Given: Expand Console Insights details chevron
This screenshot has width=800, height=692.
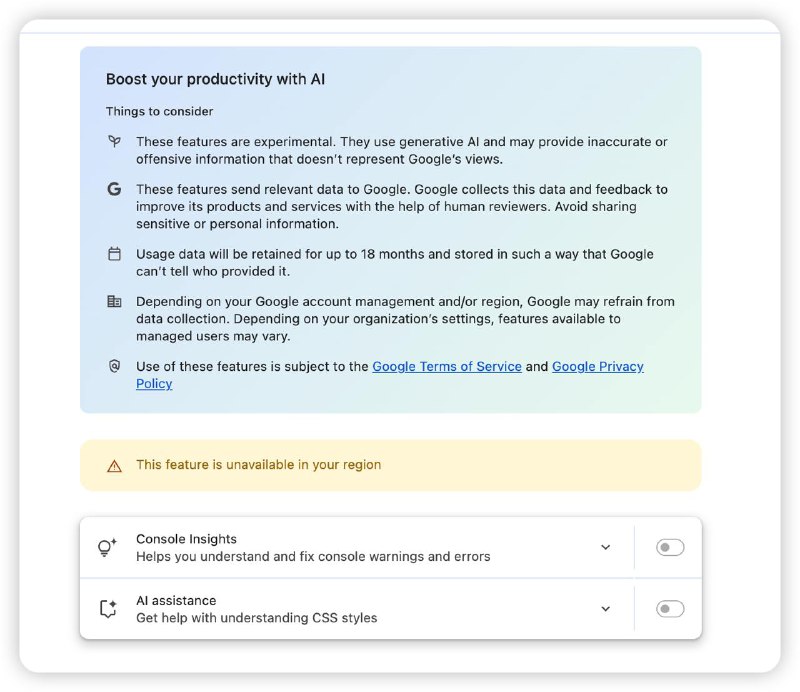Looking at the screenshot, I should click(606, 547).
